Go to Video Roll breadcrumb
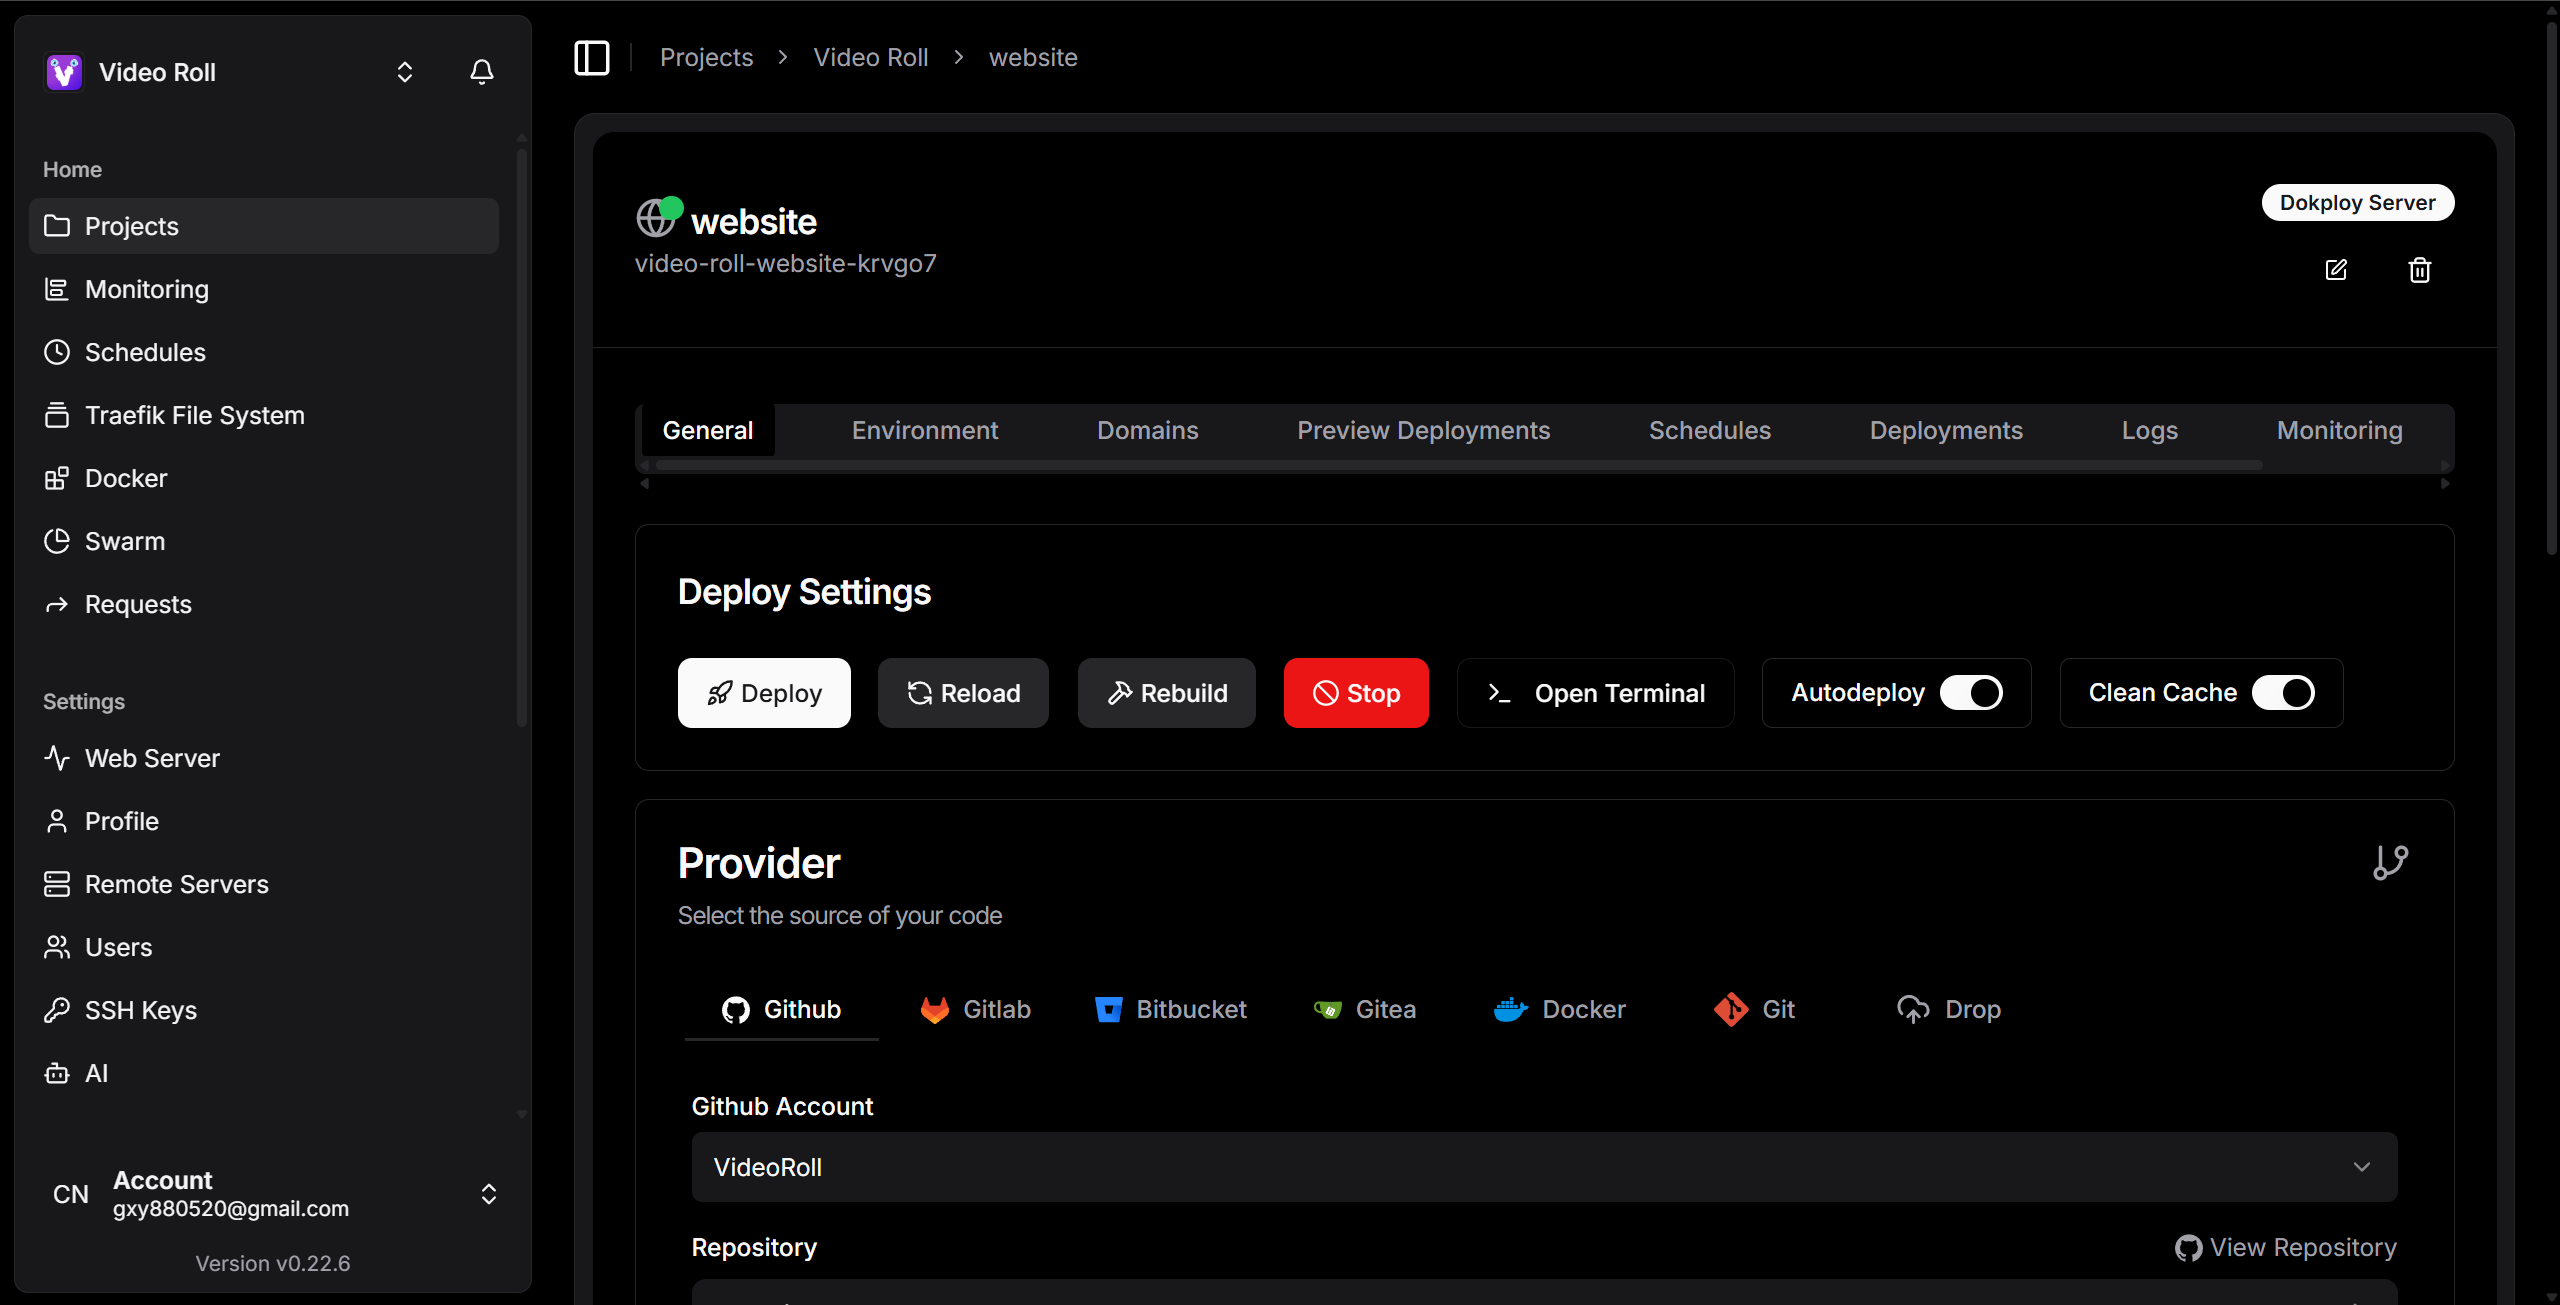This screenshot has height=1305, width=2560. [870, 57]
